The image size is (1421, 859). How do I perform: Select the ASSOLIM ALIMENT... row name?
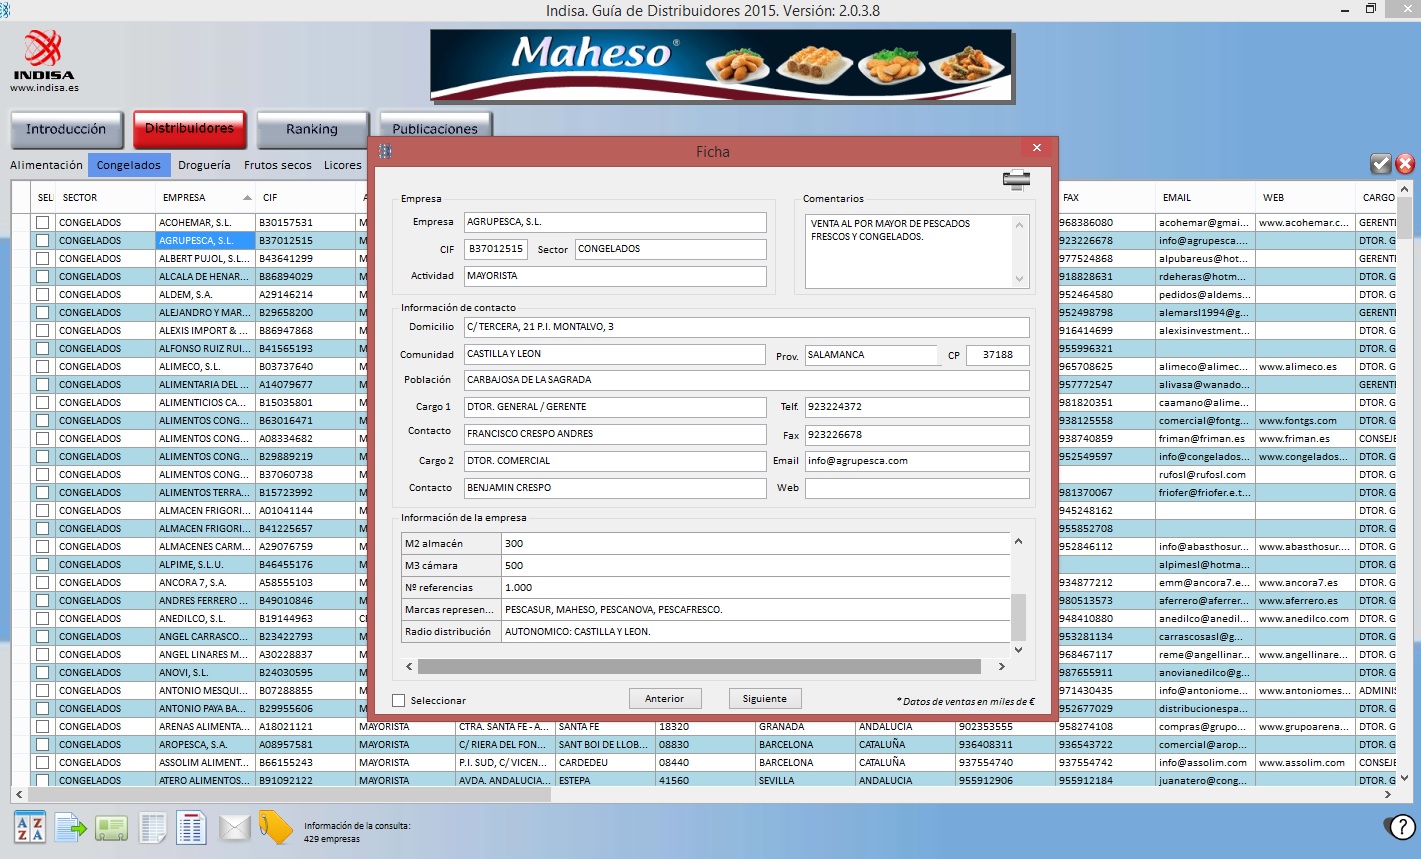click(x=204, y=762)
